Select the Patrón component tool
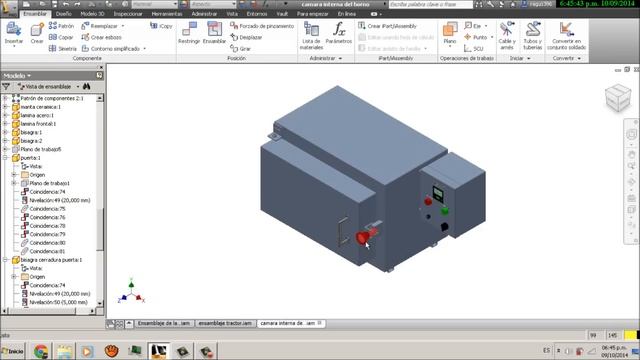The image size is (640, 360). coord(61,26)
